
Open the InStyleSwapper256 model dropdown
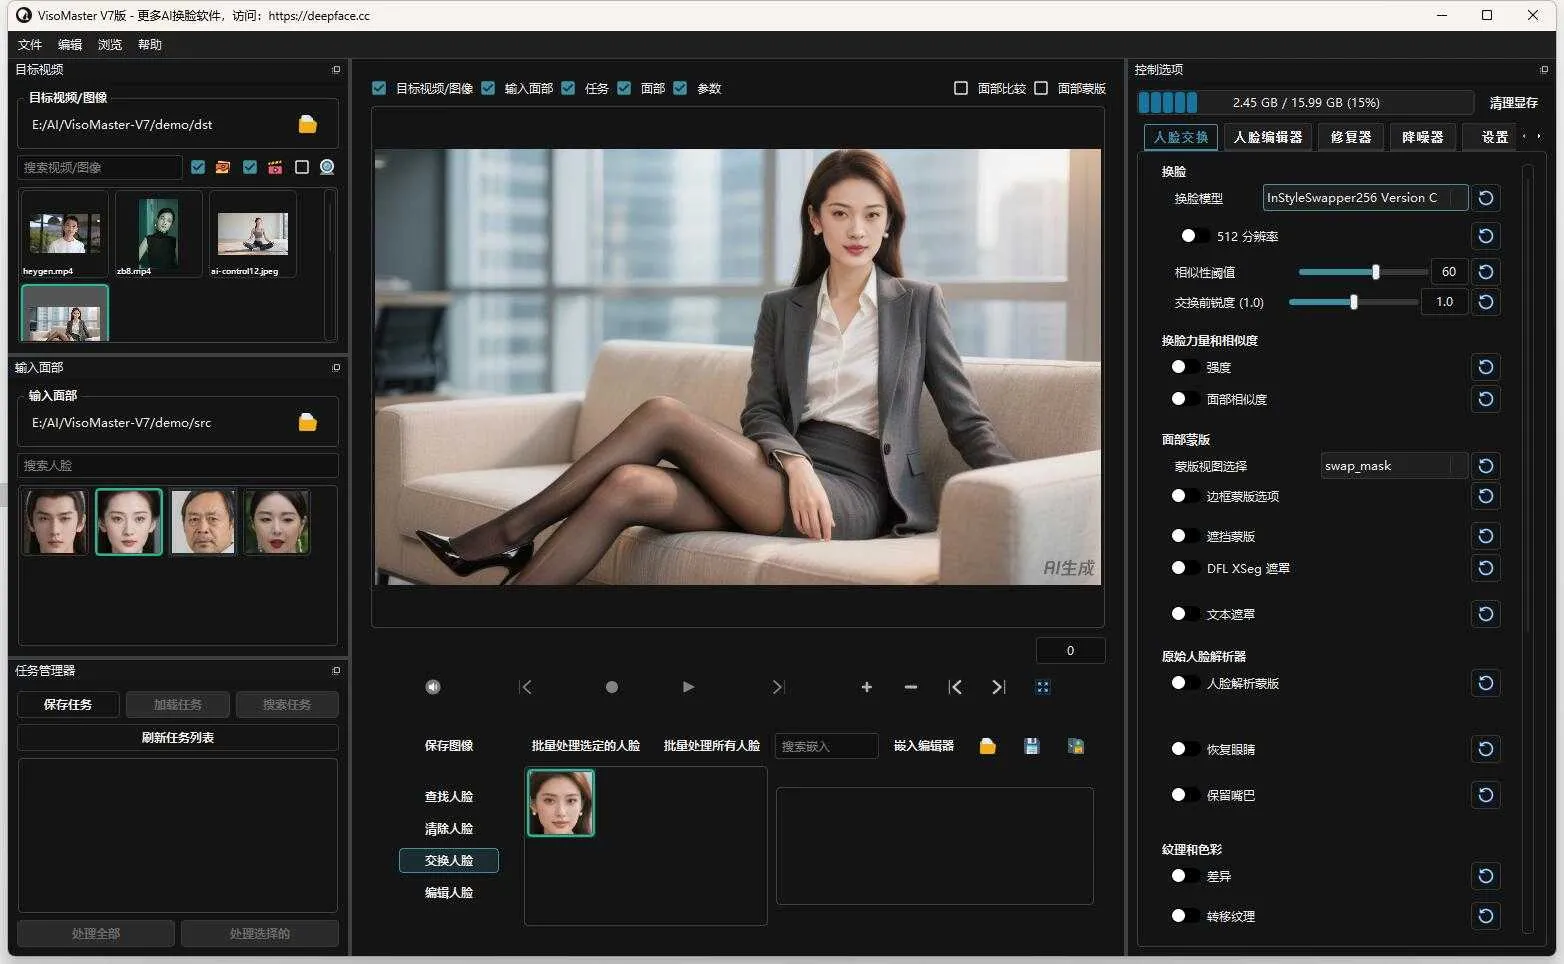(1365, 197)
